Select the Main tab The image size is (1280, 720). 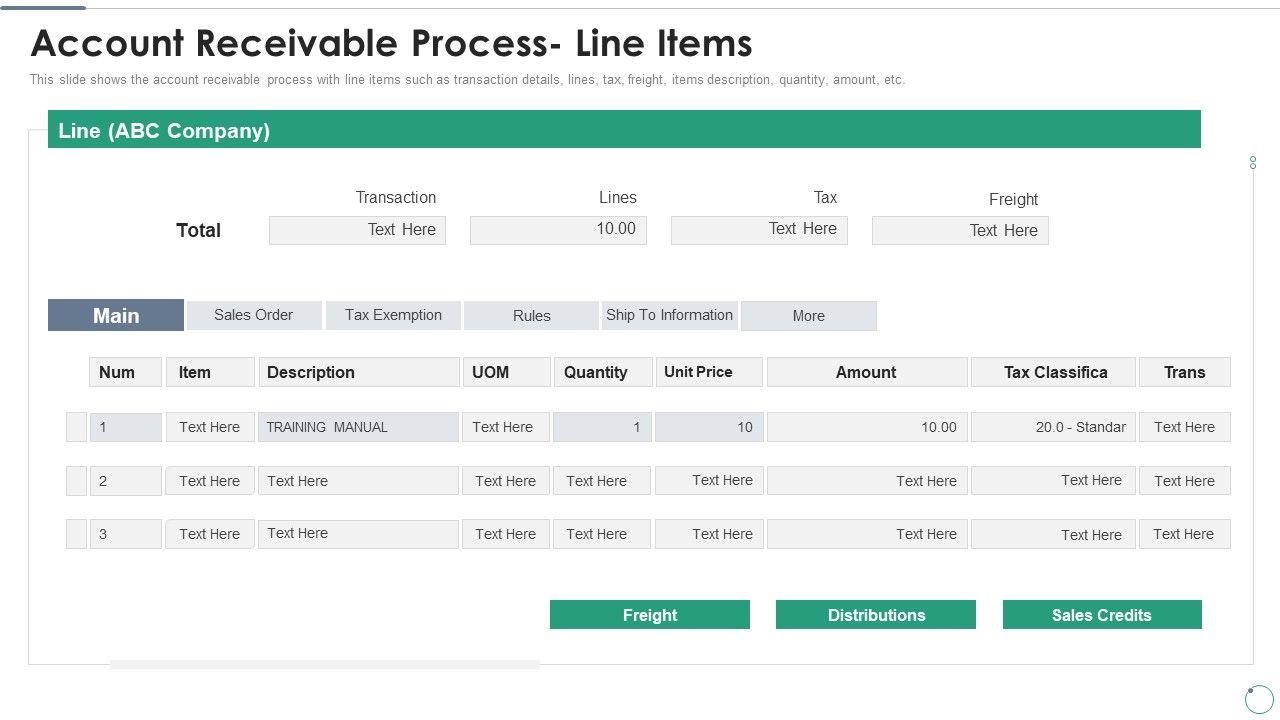click(116, 315)
